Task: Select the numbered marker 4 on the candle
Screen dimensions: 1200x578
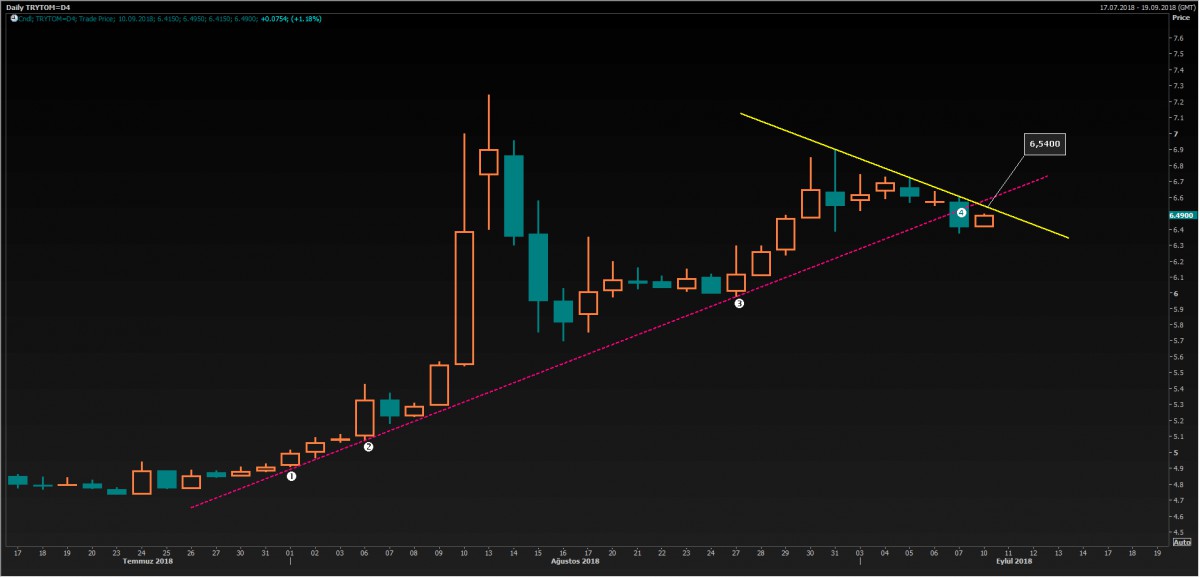Action: point(961,213)
